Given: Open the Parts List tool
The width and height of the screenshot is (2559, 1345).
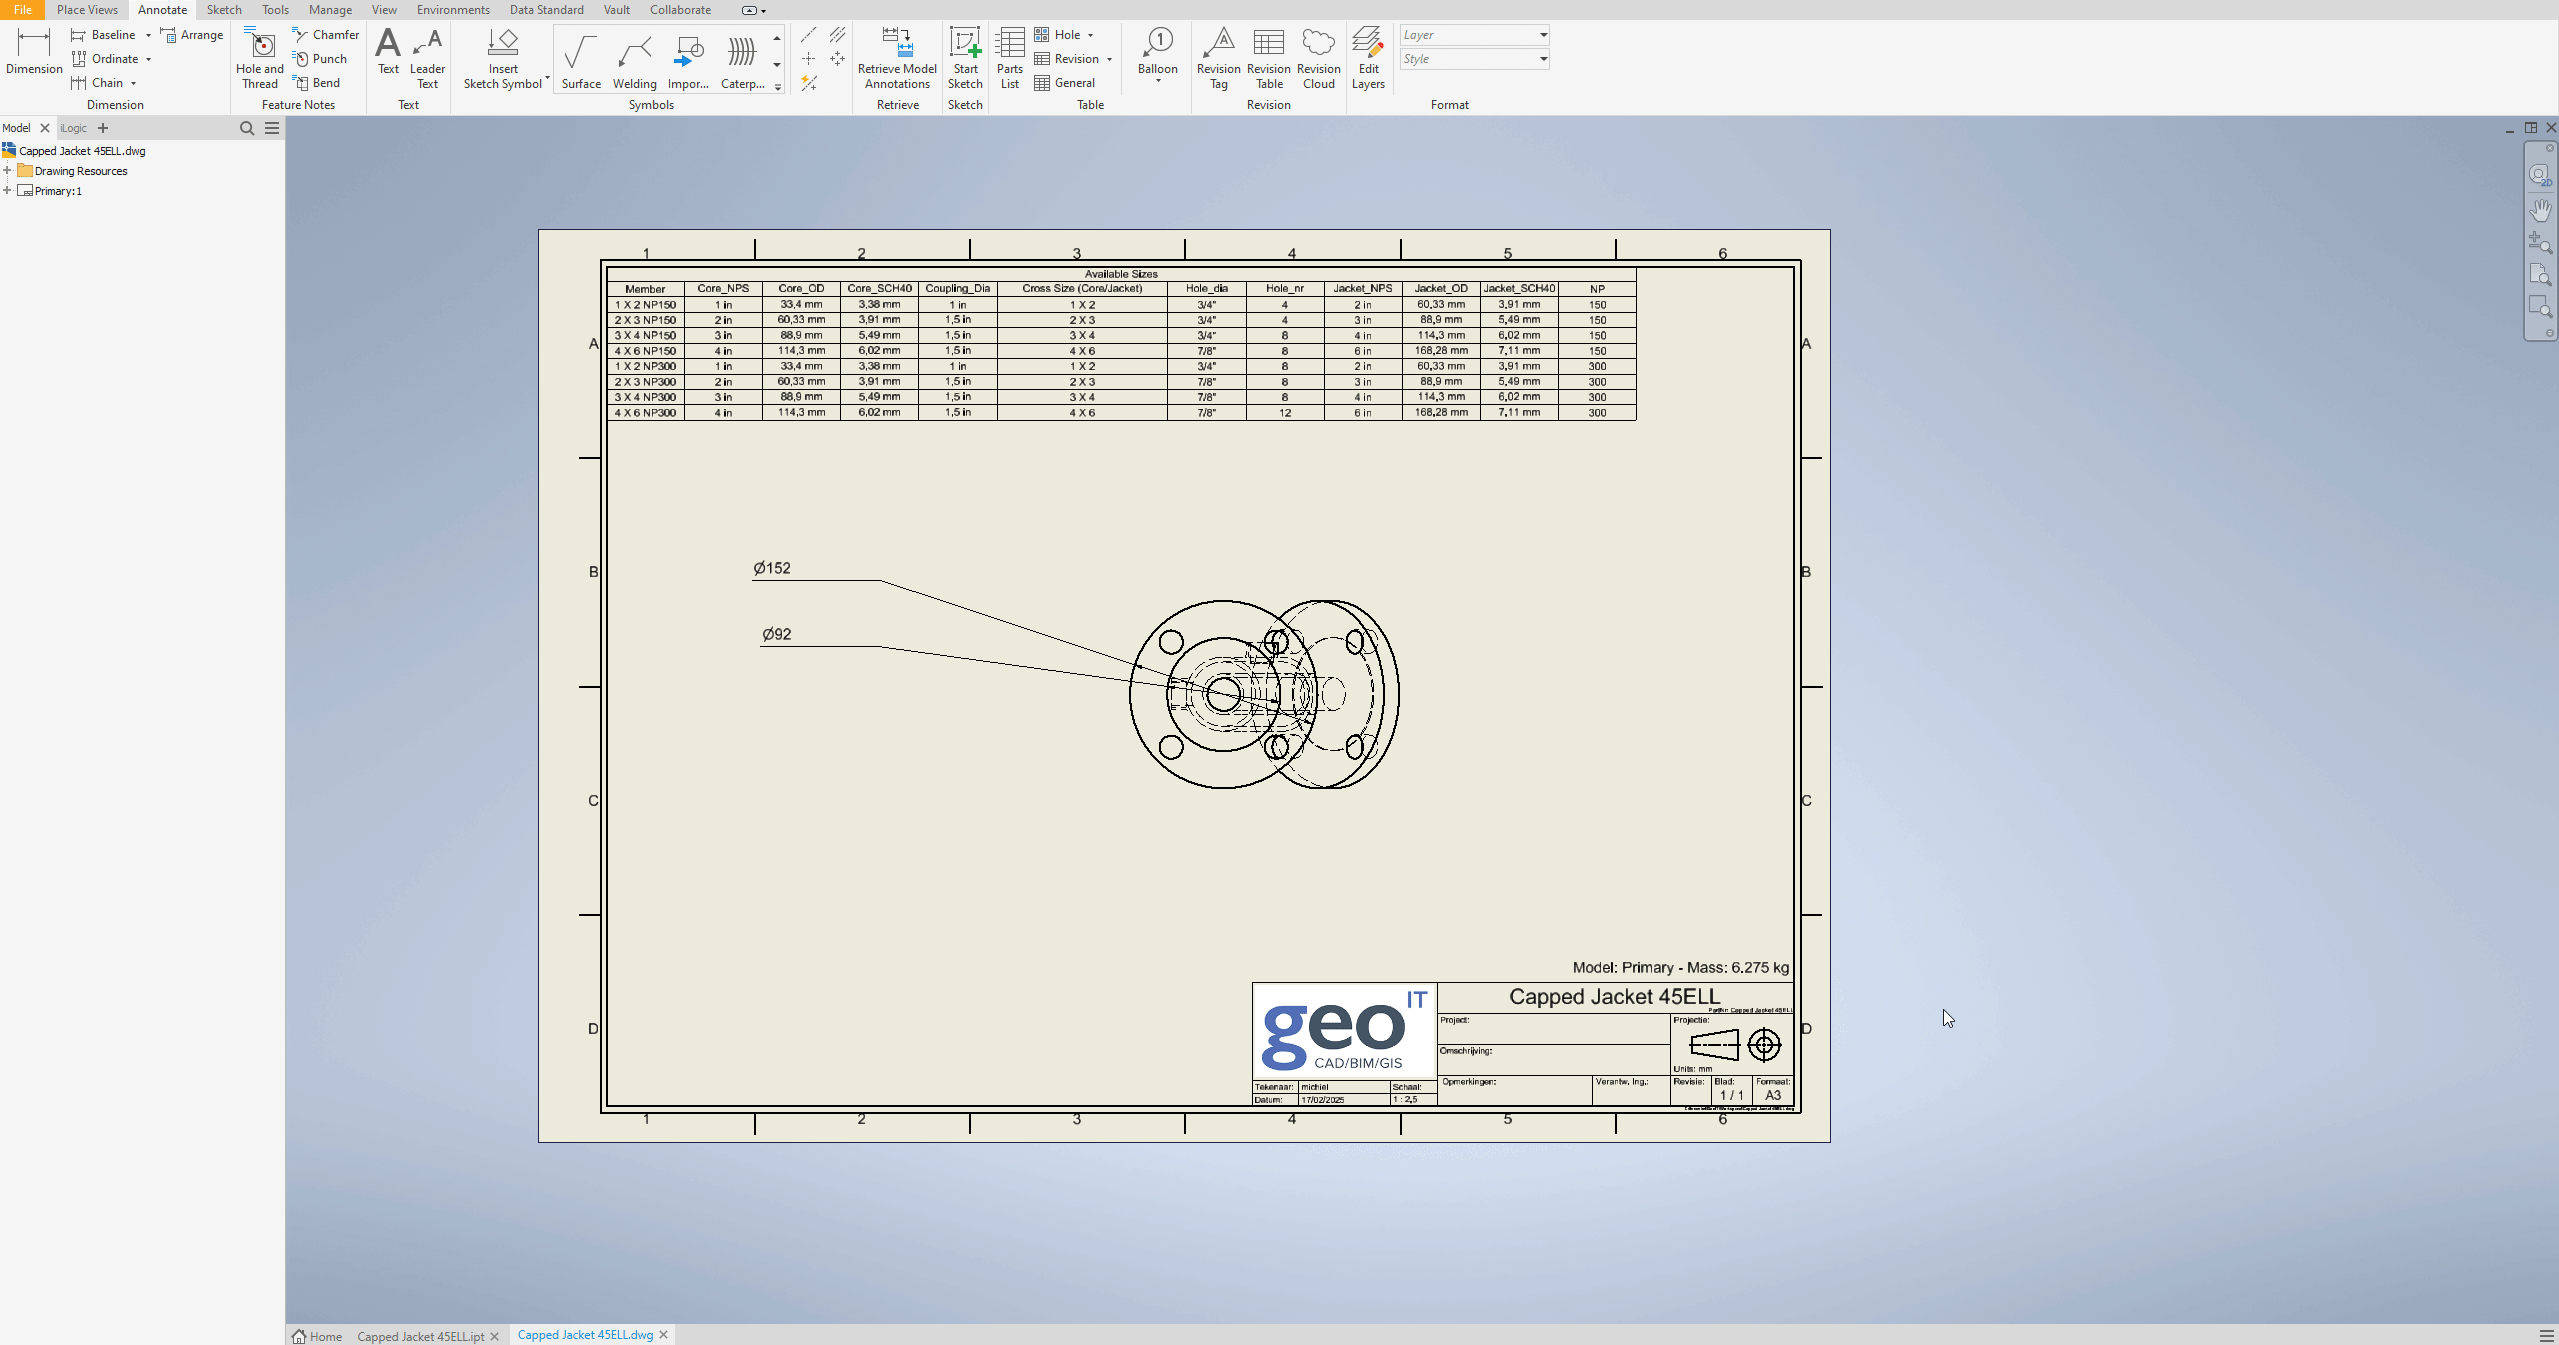Looking at the screenshot, I should click(x=1010, y=58).
